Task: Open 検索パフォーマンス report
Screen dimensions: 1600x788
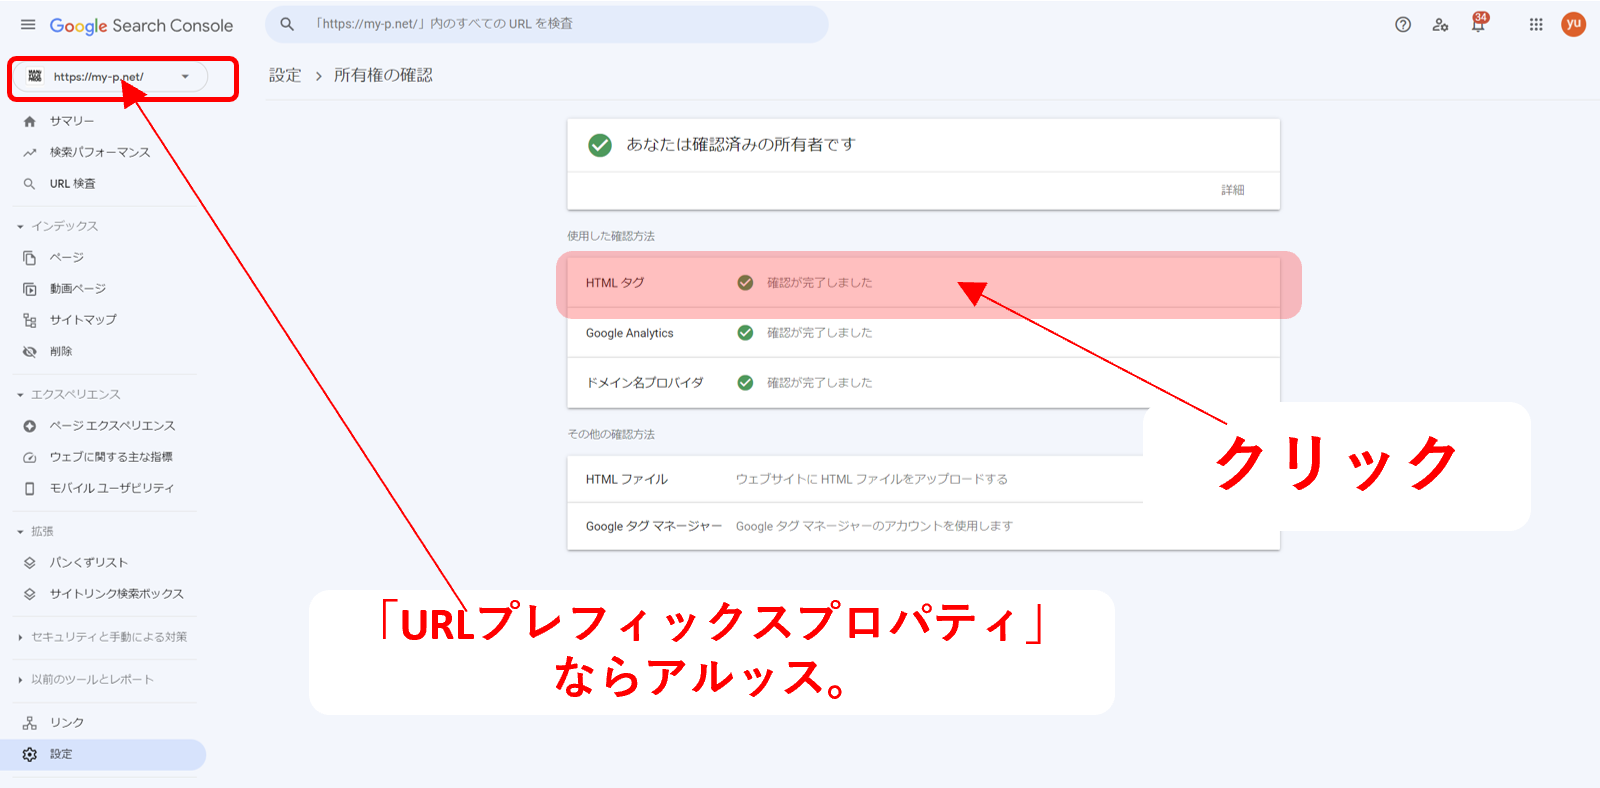Action: click(x=100, y=152)
